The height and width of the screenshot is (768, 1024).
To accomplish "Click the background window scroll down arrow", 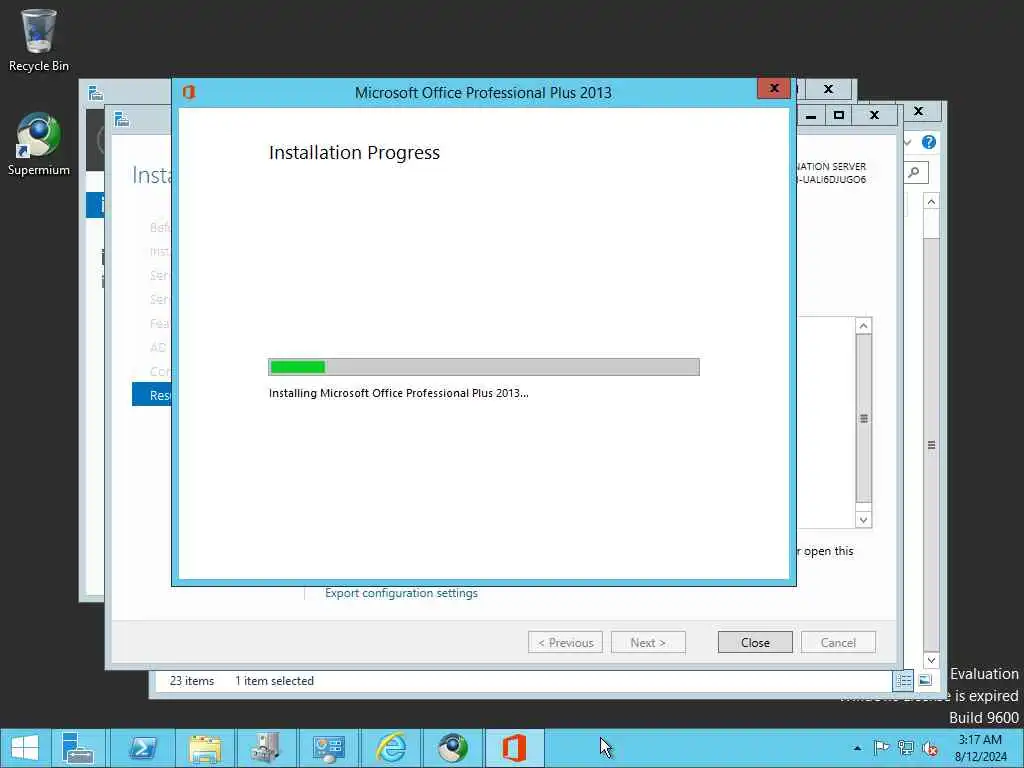I will coord(931,660).
